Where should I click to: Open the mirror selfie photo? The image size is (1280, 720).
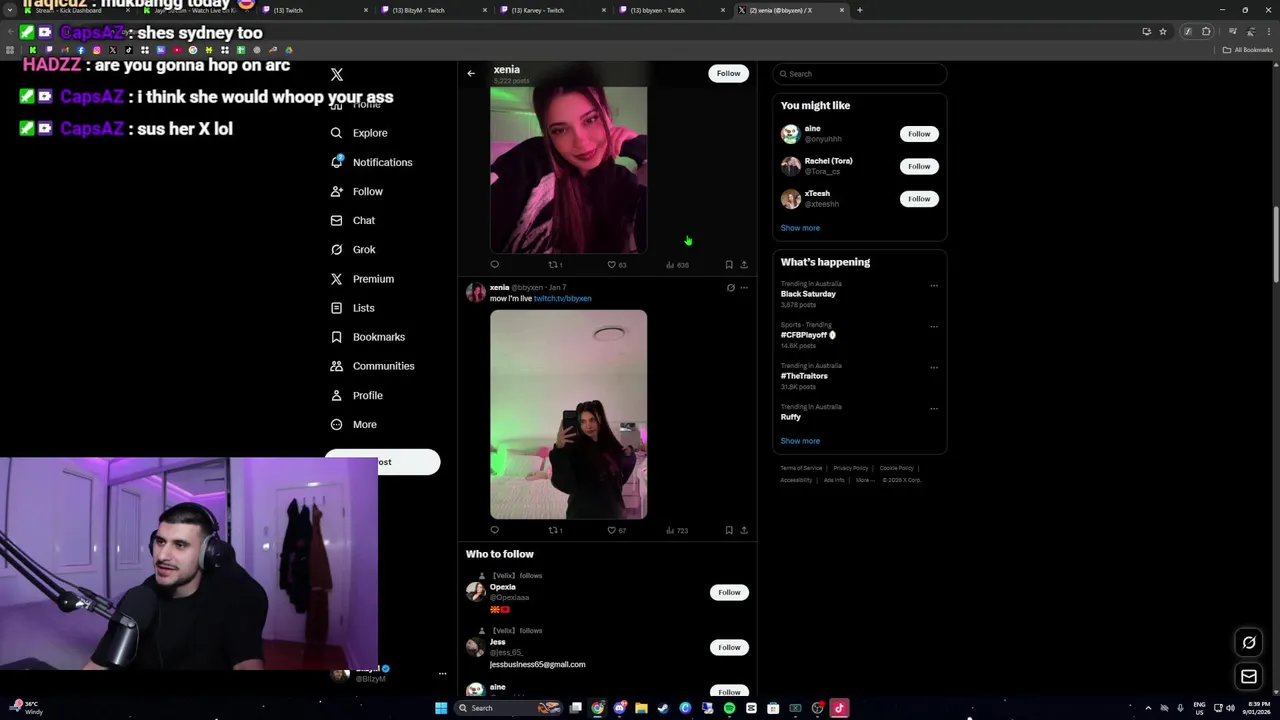click(x=568, y=414)
